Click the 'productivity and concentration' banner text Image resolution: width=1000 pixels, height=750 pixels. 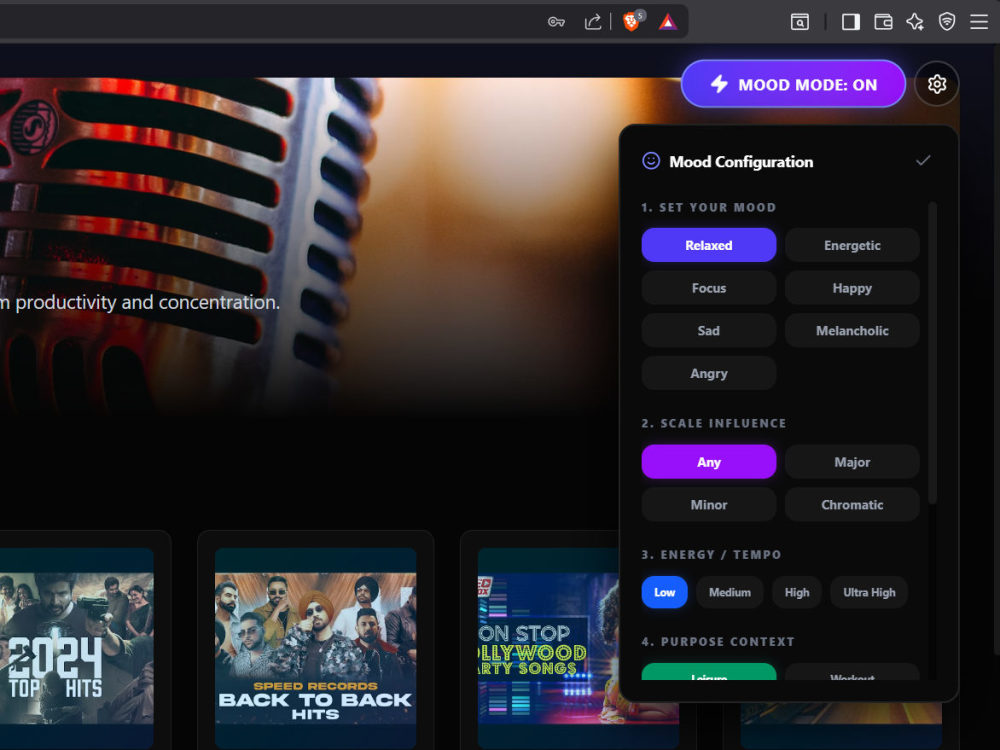tap(147, 302)
